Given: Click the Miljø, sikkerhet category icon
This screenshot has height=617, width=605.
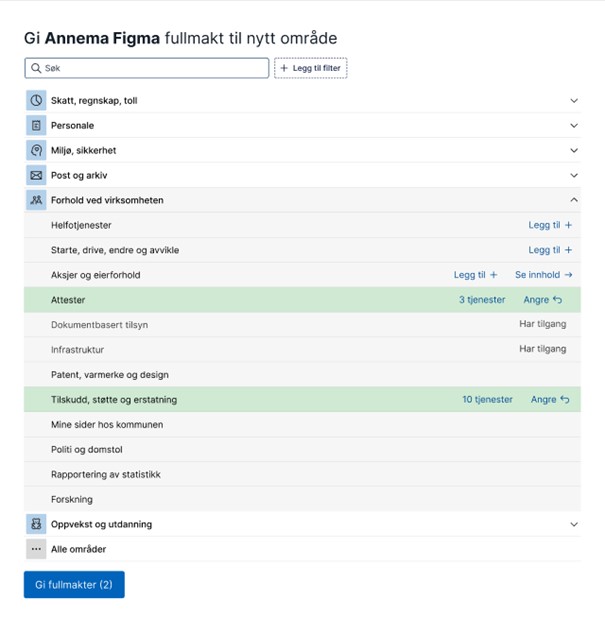Looking at the screenshot, I should pos(36,151).
